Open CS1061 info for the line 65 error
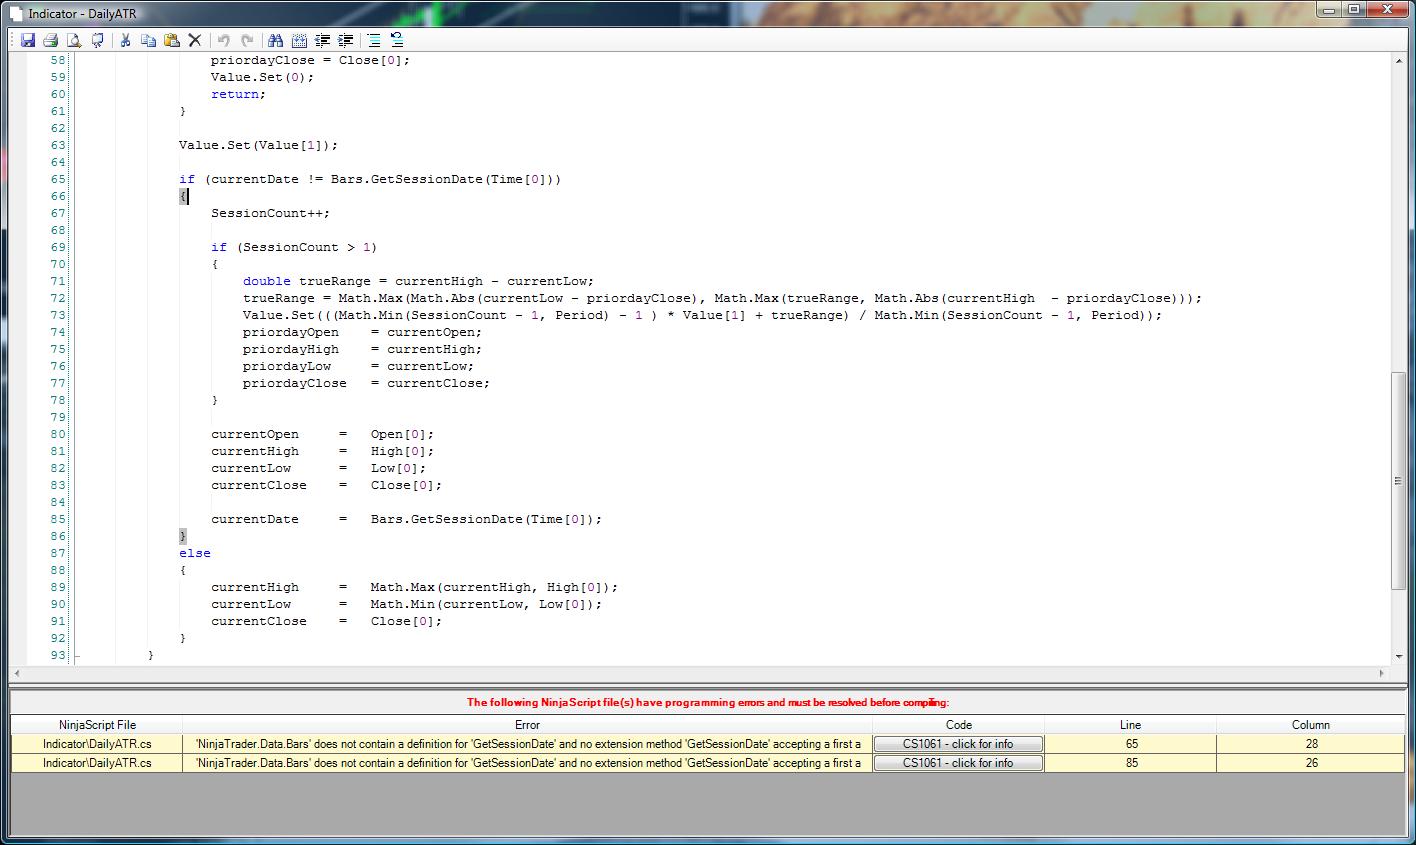Viewport: 1416px width, 845px height. 958,744
